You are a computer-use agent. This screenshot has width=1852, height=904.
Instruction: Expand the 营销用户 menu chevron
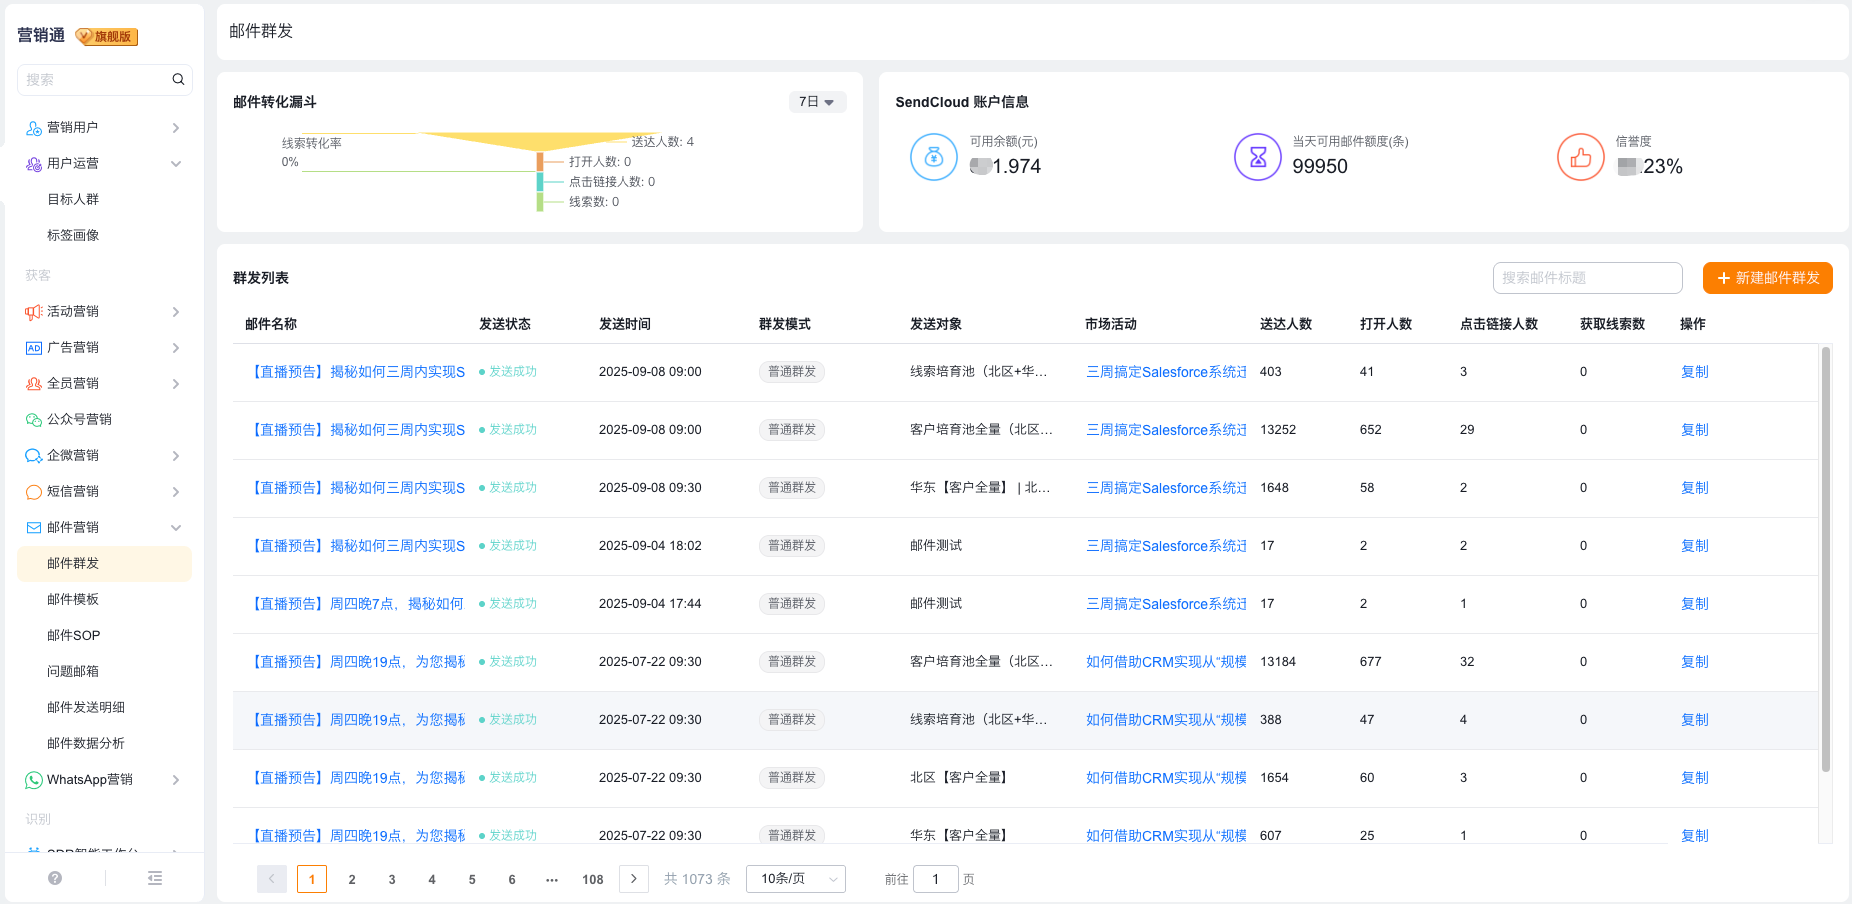coord(175,128)
